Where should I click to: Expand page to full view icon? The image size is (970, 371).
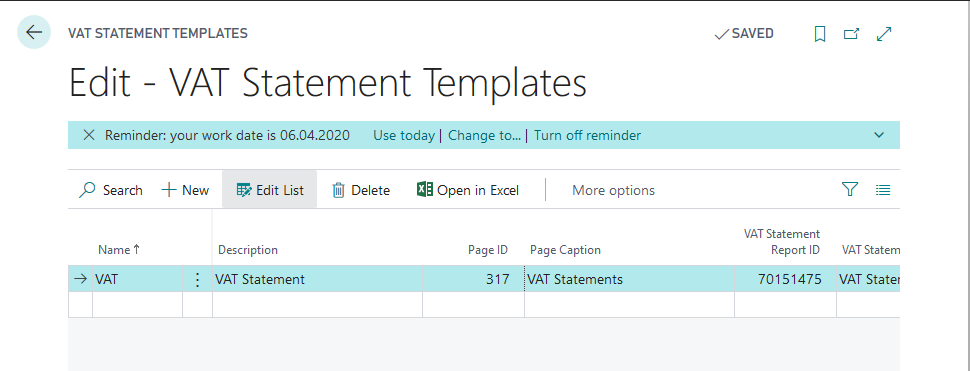click(884, 35)
